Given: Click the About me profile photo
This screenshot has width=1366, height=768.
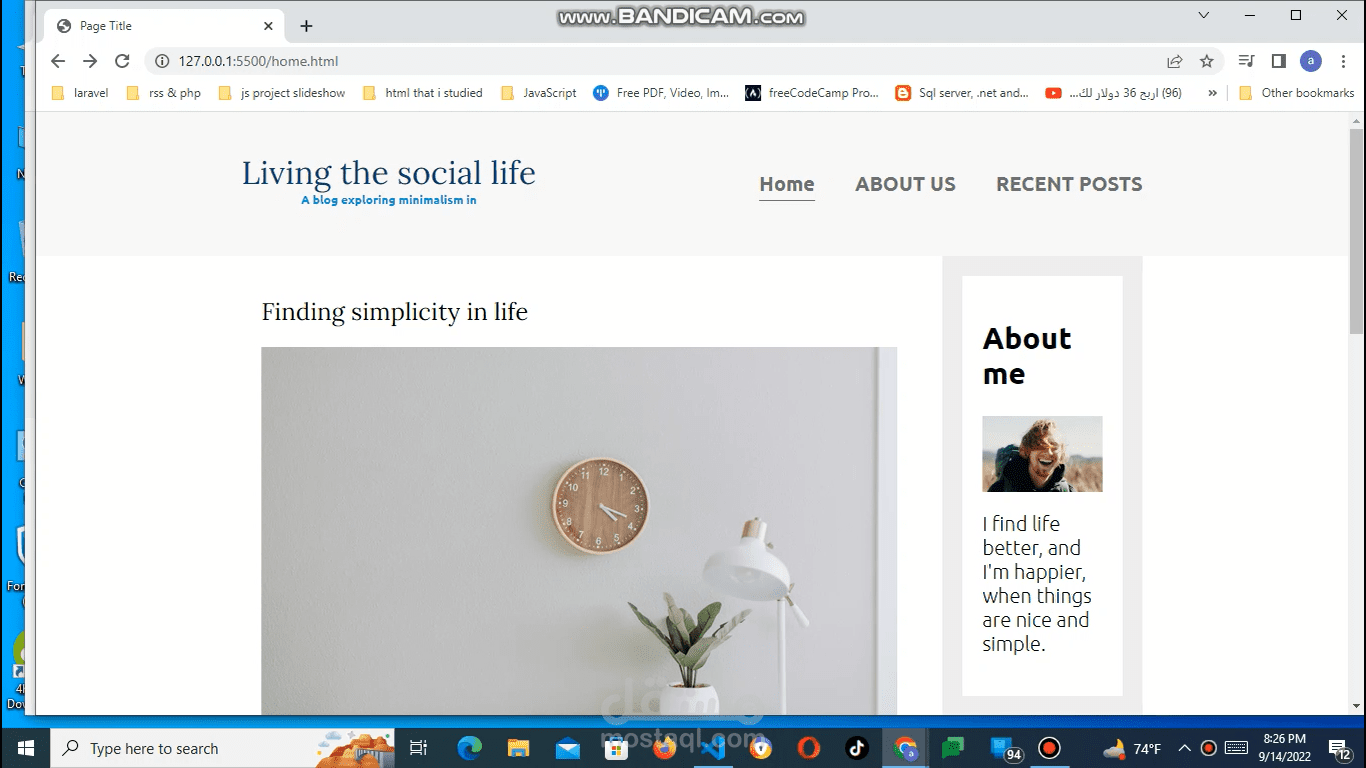Looking at the screenshot, I should pyautogui.click(x=1042, y=454).
